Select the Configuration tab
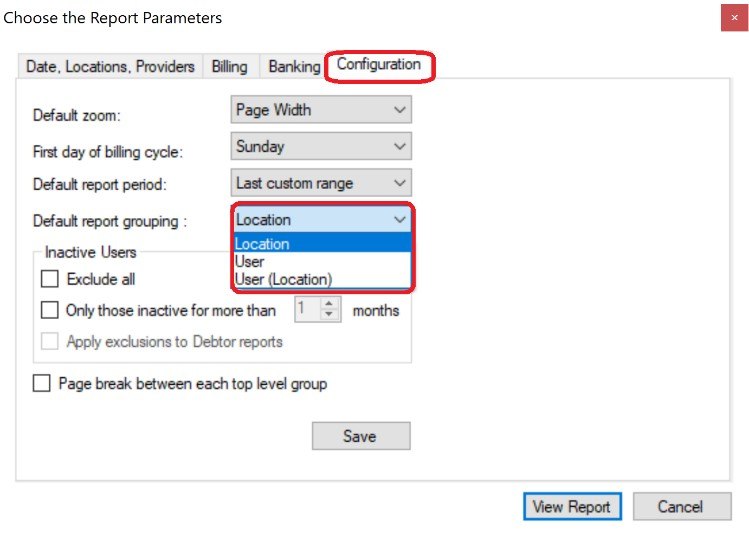Viewport: 749px width, 536px height. (379, 64)
